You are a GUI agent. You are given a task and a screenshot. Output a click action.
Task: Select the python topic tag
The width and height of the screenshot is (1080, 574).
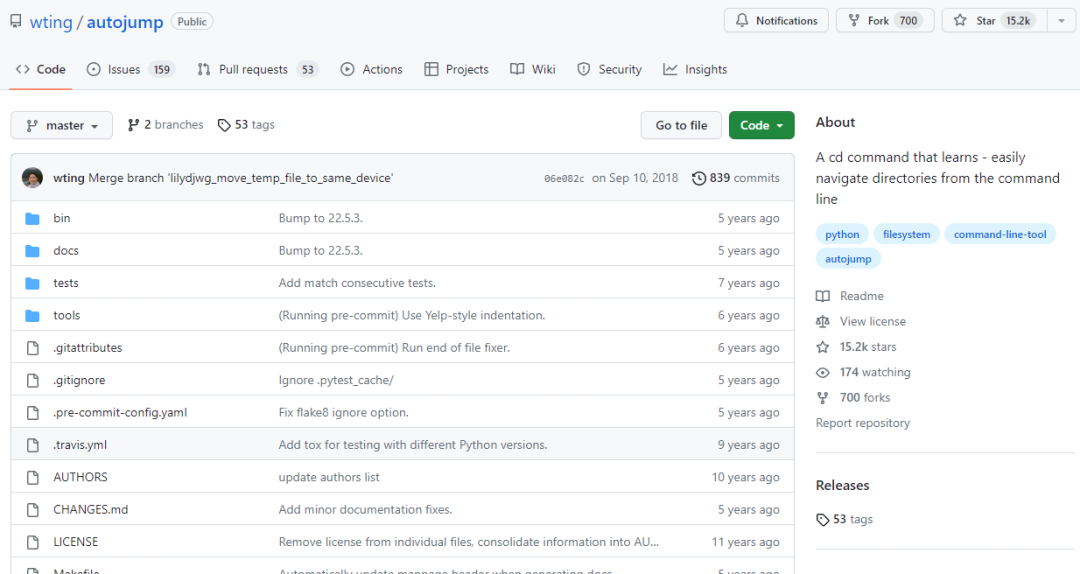tap(842, 234)
